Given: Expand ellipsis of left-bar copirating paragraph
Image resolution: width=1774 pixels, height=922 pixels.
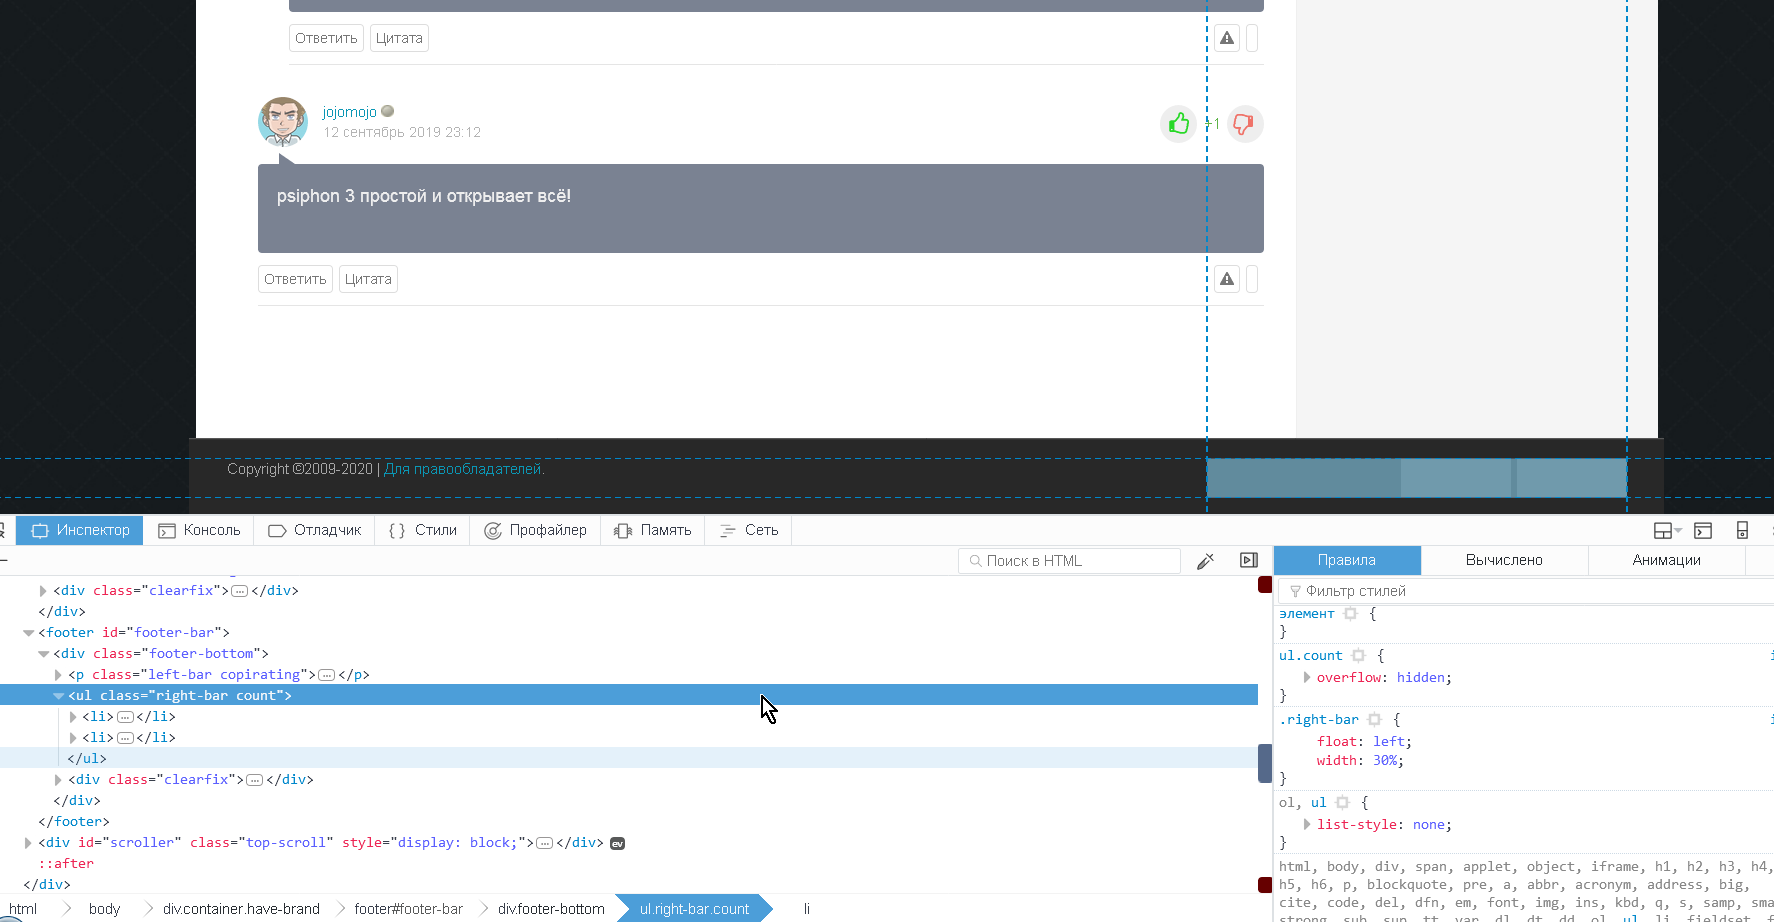Looking at the screenshot, I should click(326, 675).
